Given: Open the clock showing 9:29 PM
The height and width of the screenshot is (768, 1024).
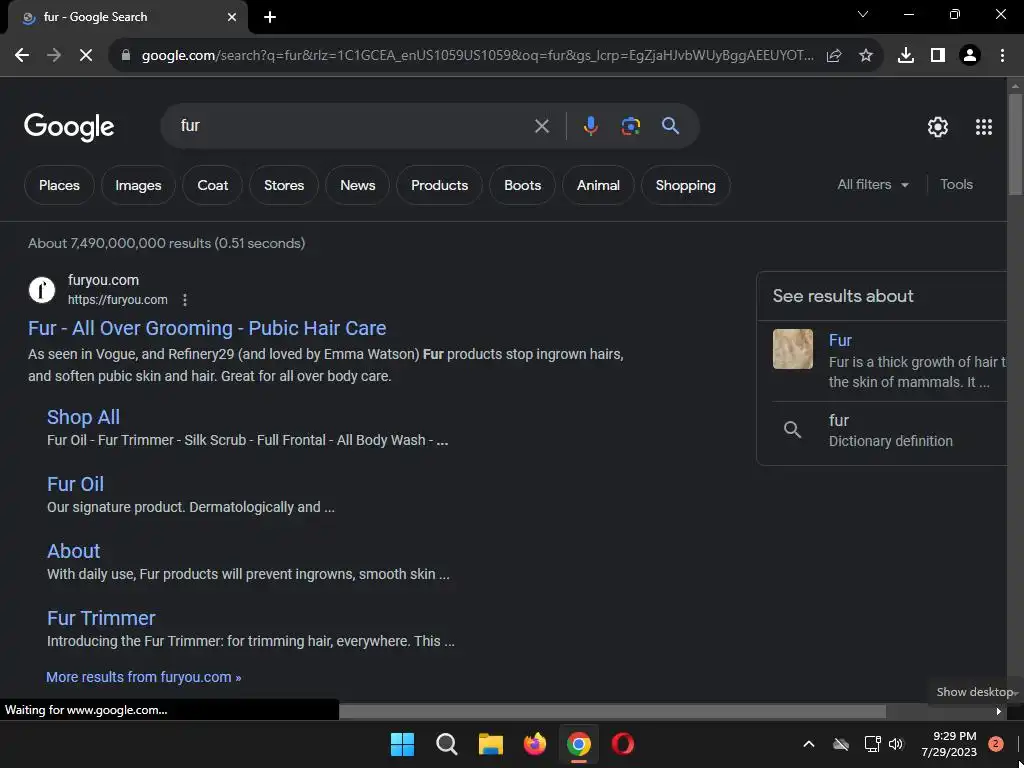Looking at the screenshot, I should click(x=949, y=744).
